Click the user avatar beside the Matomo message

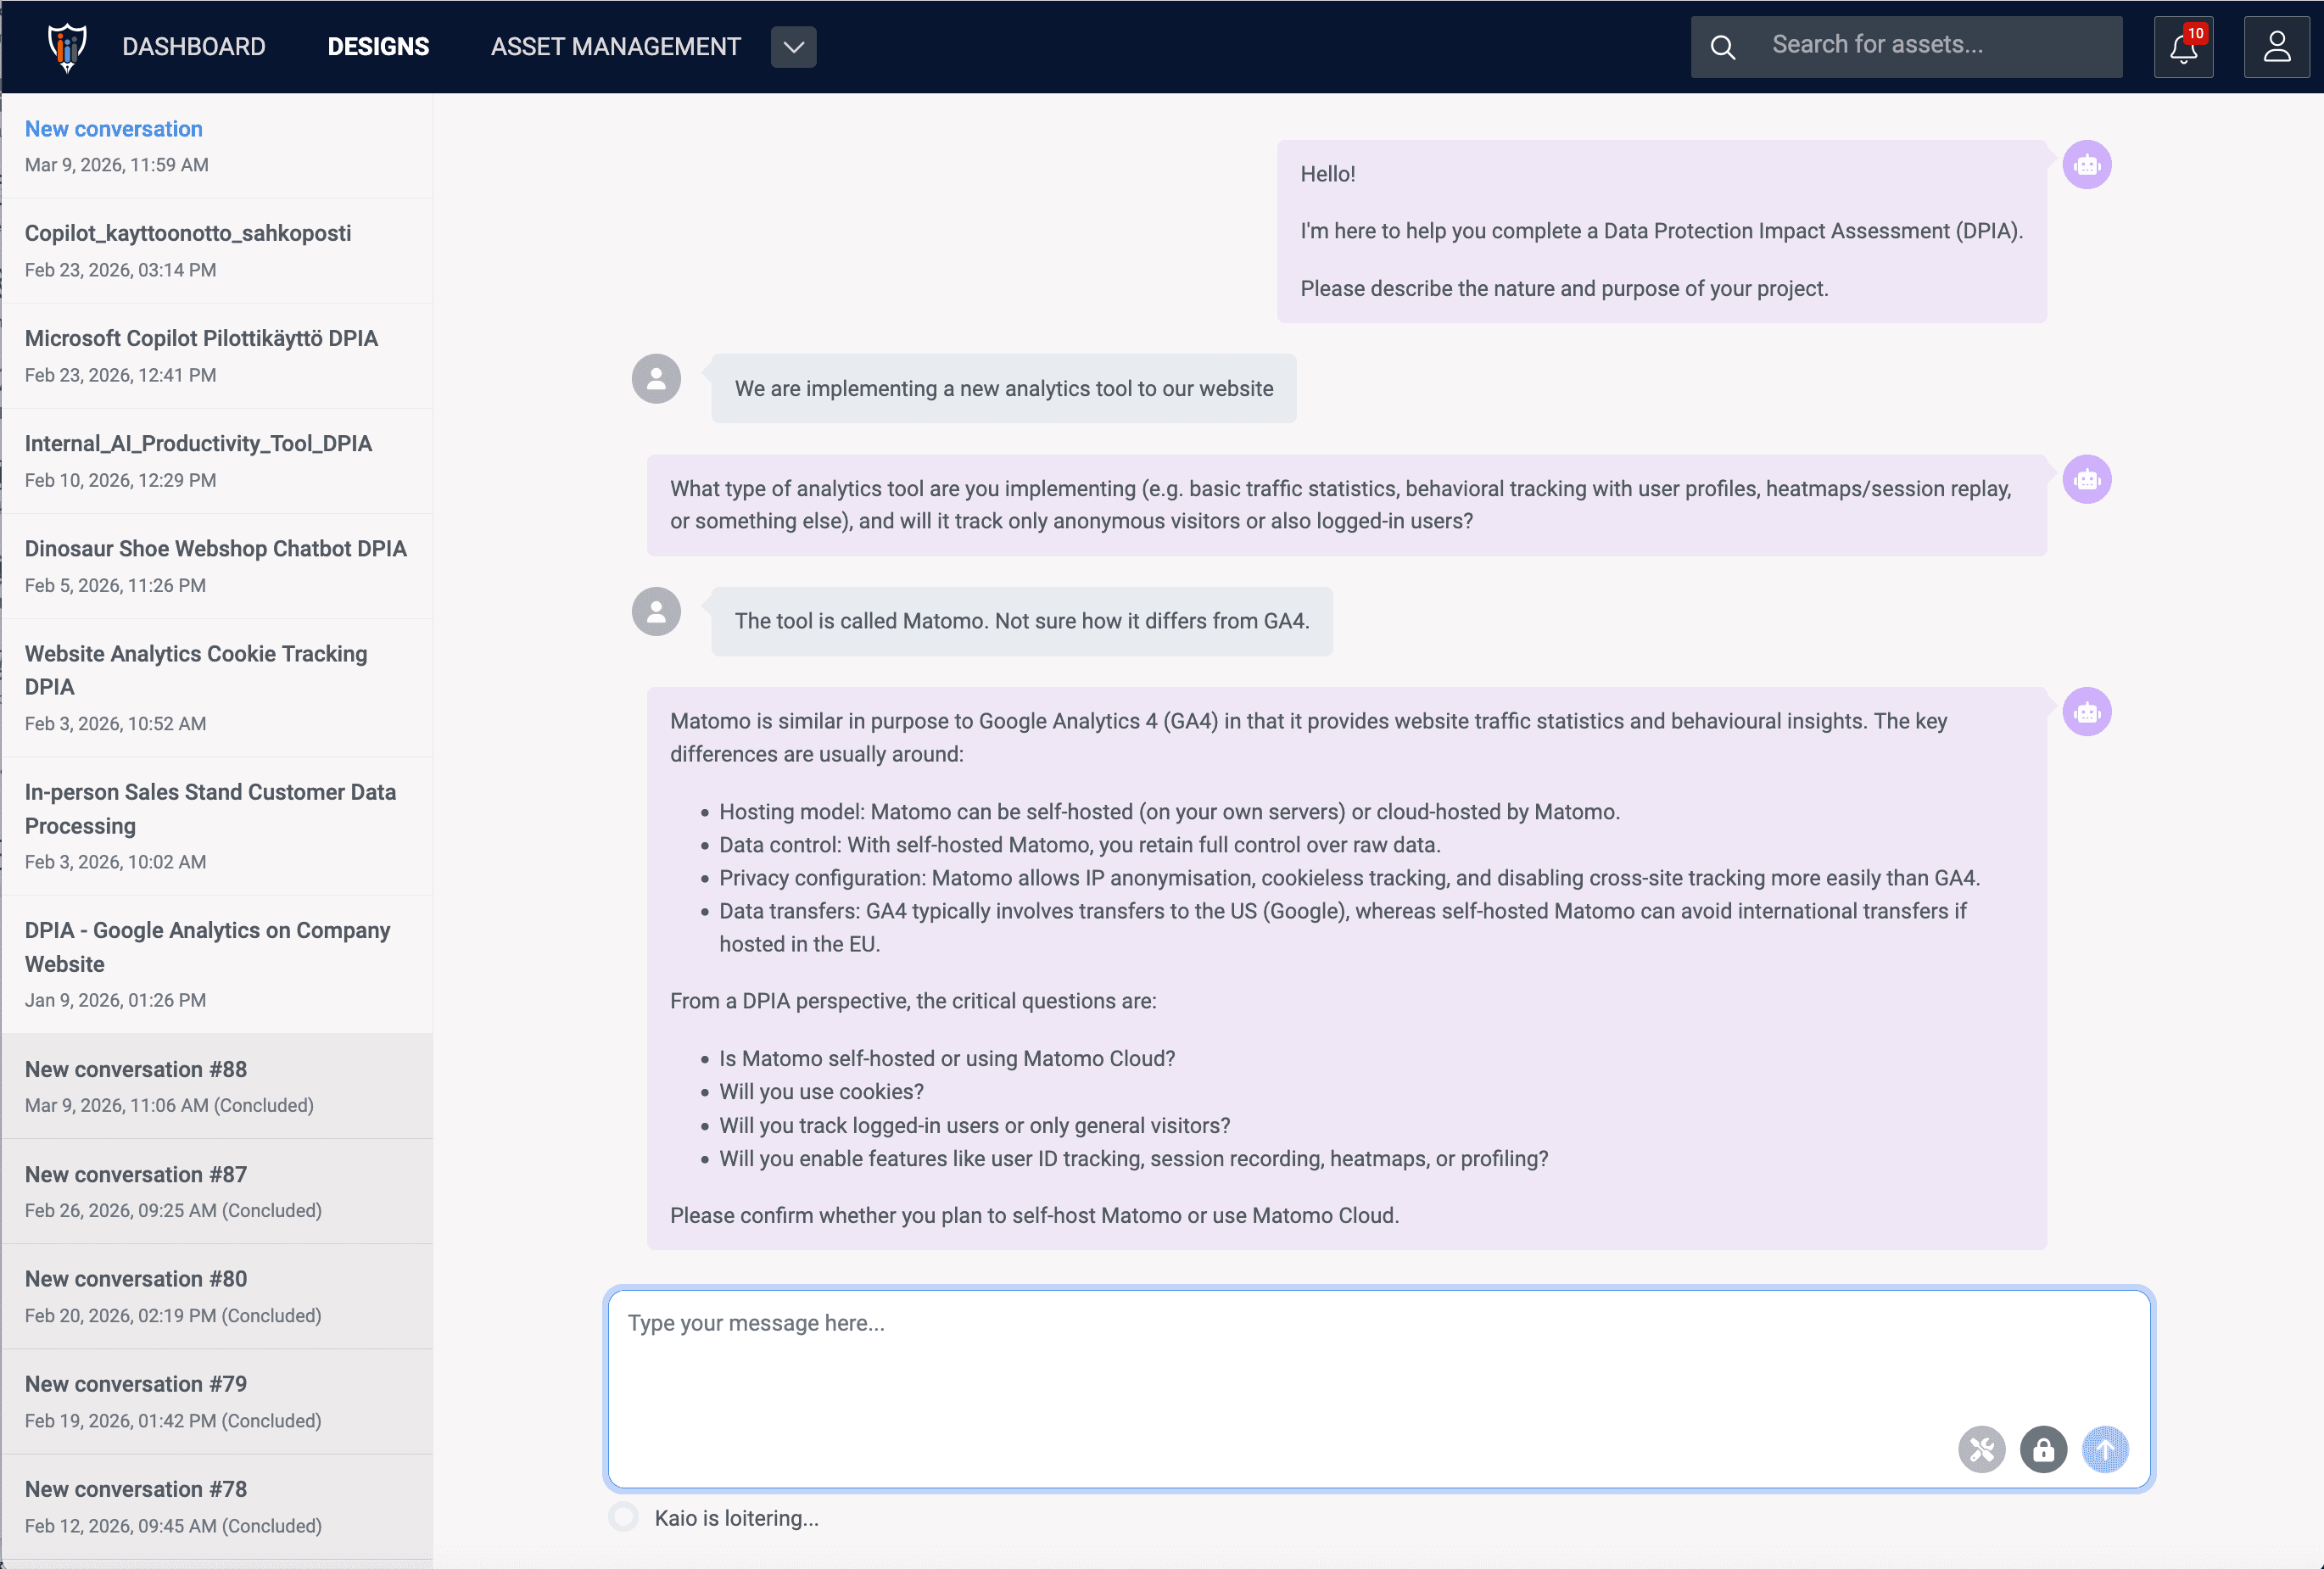(x=656, y=611)
